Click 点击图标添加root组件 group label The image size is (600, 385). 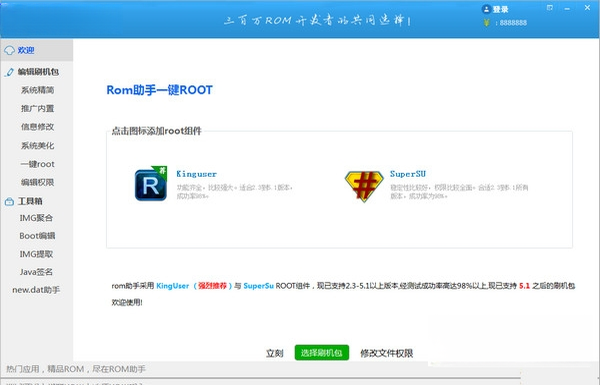tap(156, 131)
